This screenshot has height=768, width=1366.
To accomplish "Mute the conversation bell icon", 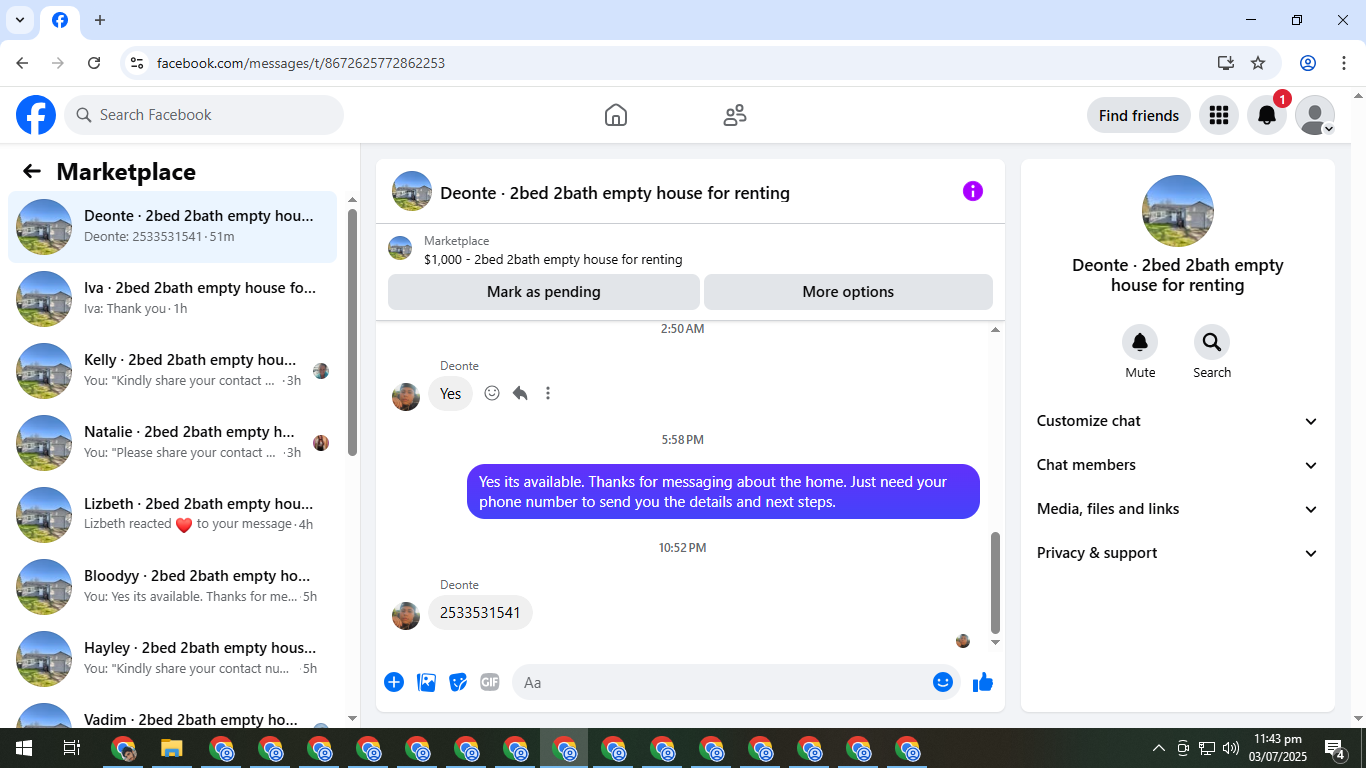I will coord(1140,343).
